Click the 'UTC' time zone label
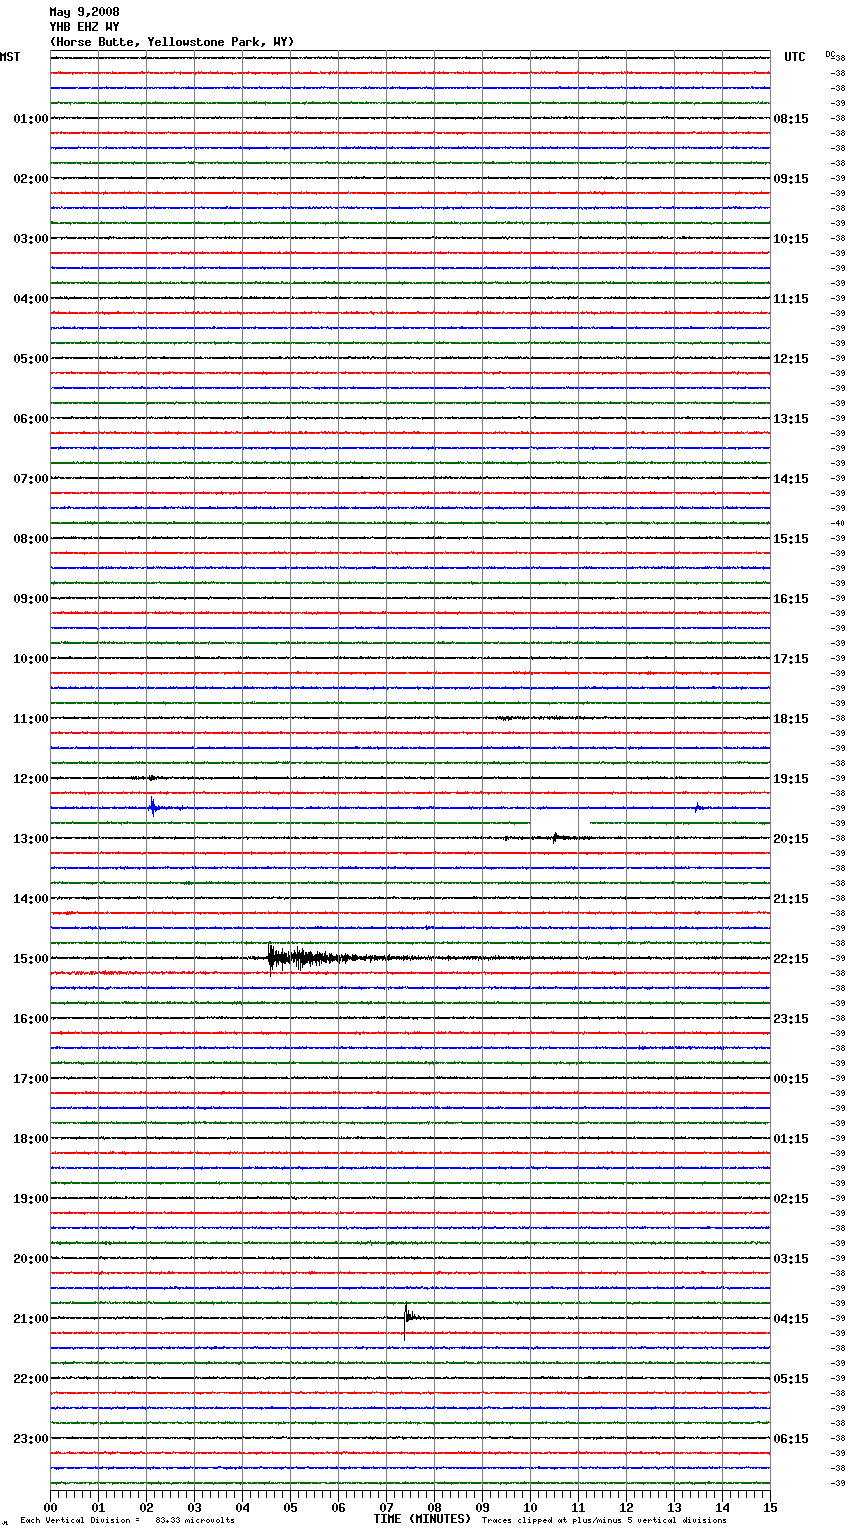This screenshot has width=850, height=1534. coord(795,57)
